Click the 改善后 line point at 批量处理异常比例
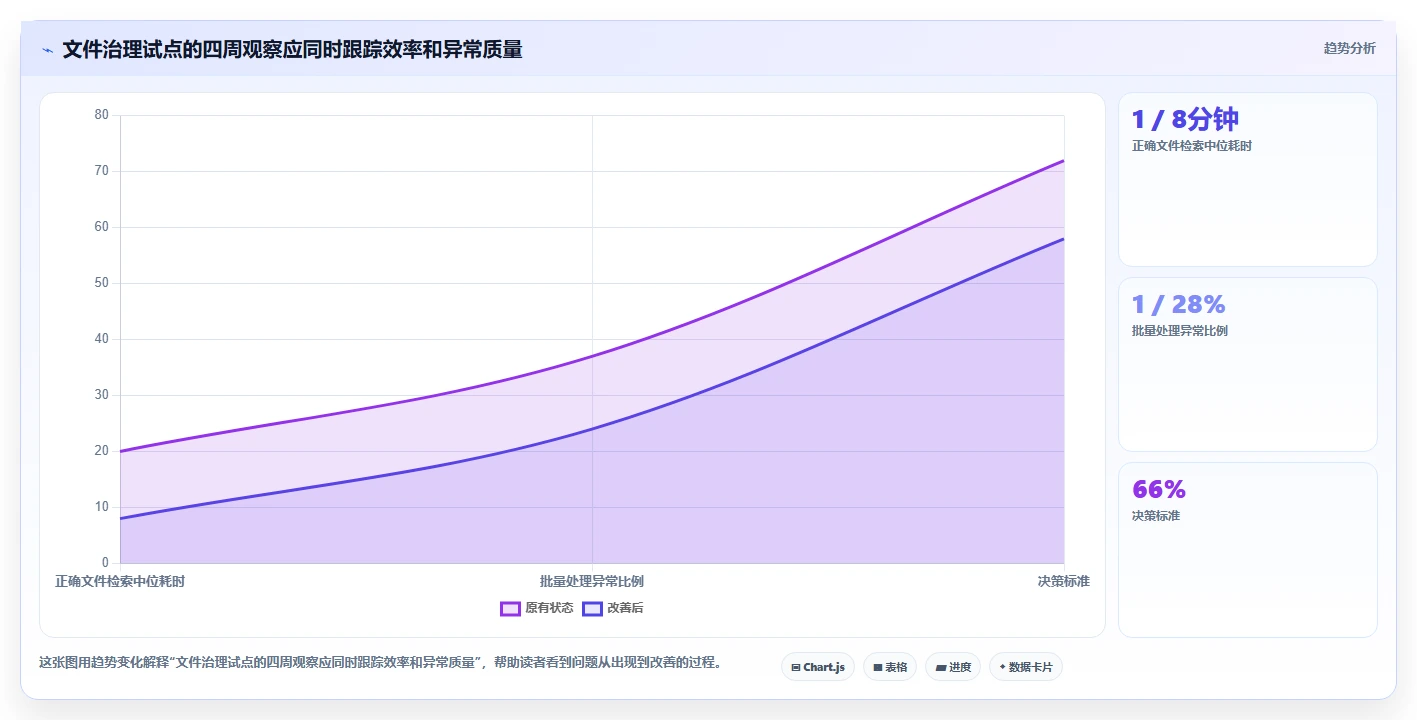 (592, 429)
